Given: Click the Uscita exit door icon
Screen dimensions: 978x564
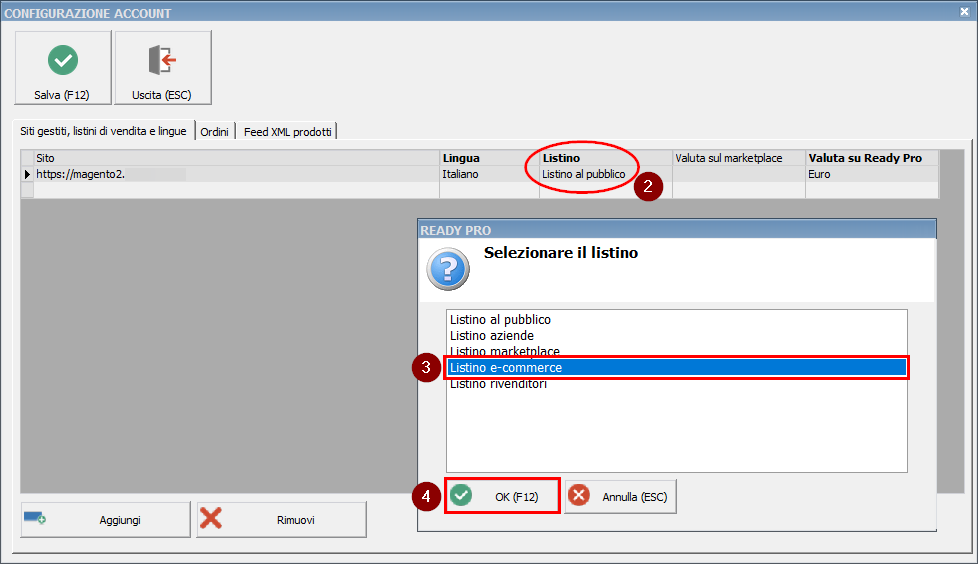Looking at the screenshot, I should (x=162, y=60).
